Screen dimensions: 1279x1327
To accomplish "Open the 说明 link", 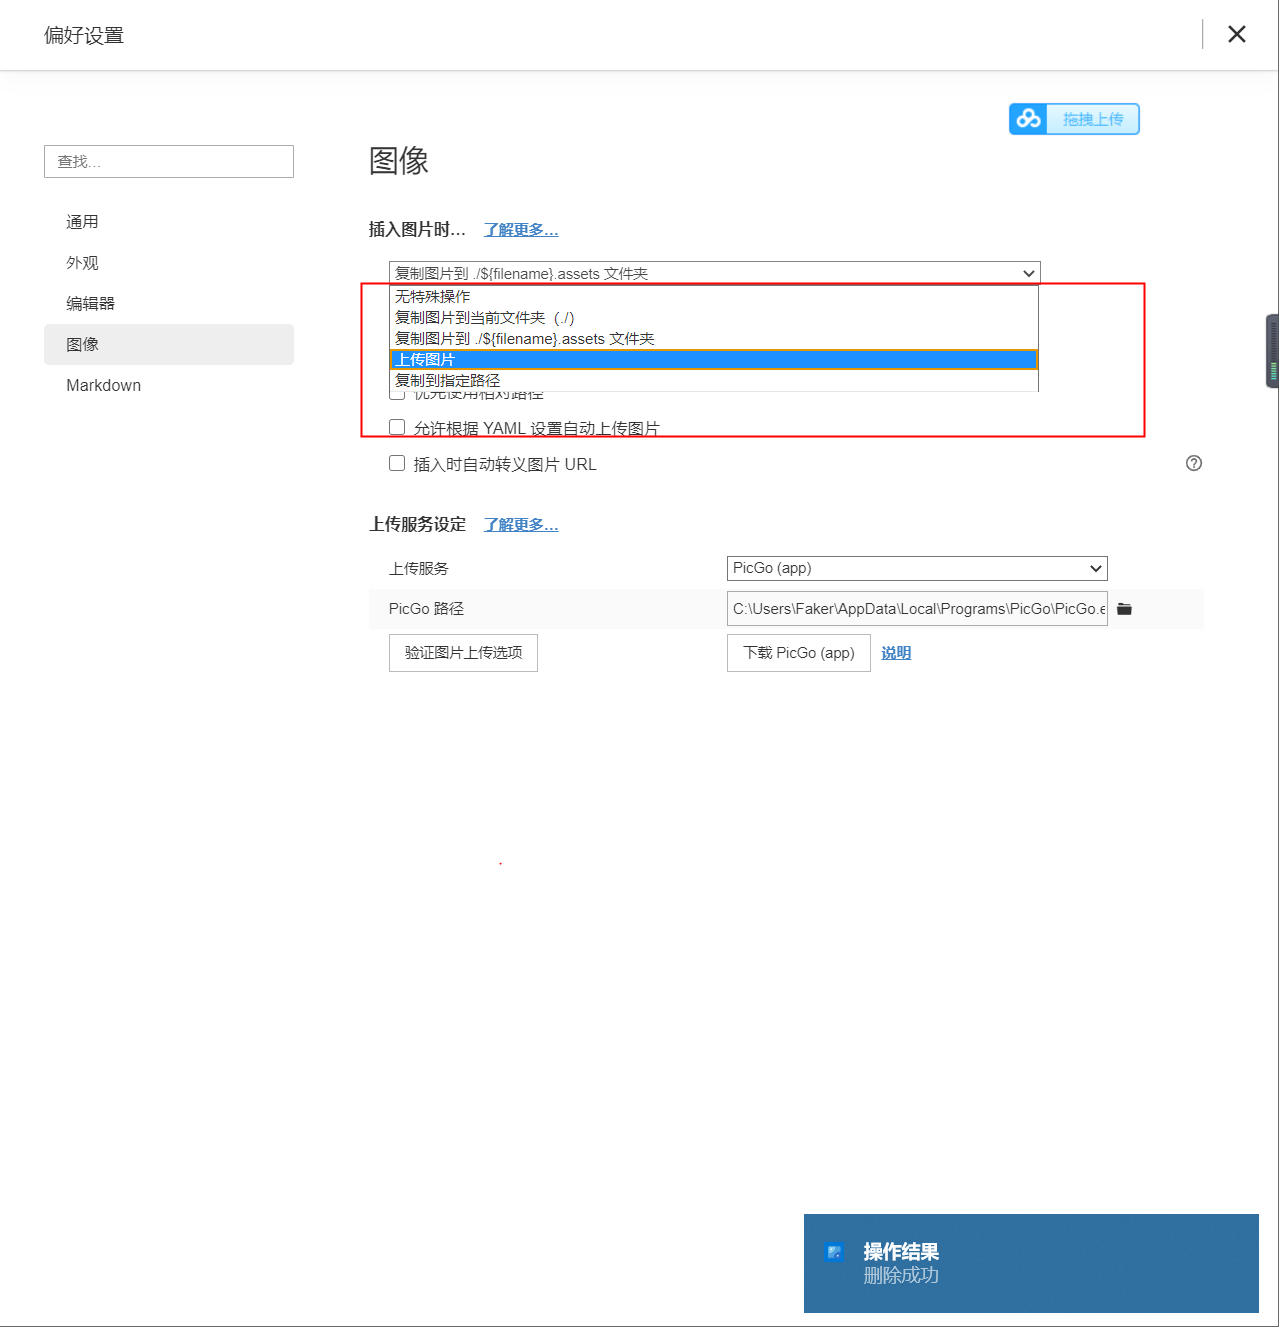I will tap(896, 653).
